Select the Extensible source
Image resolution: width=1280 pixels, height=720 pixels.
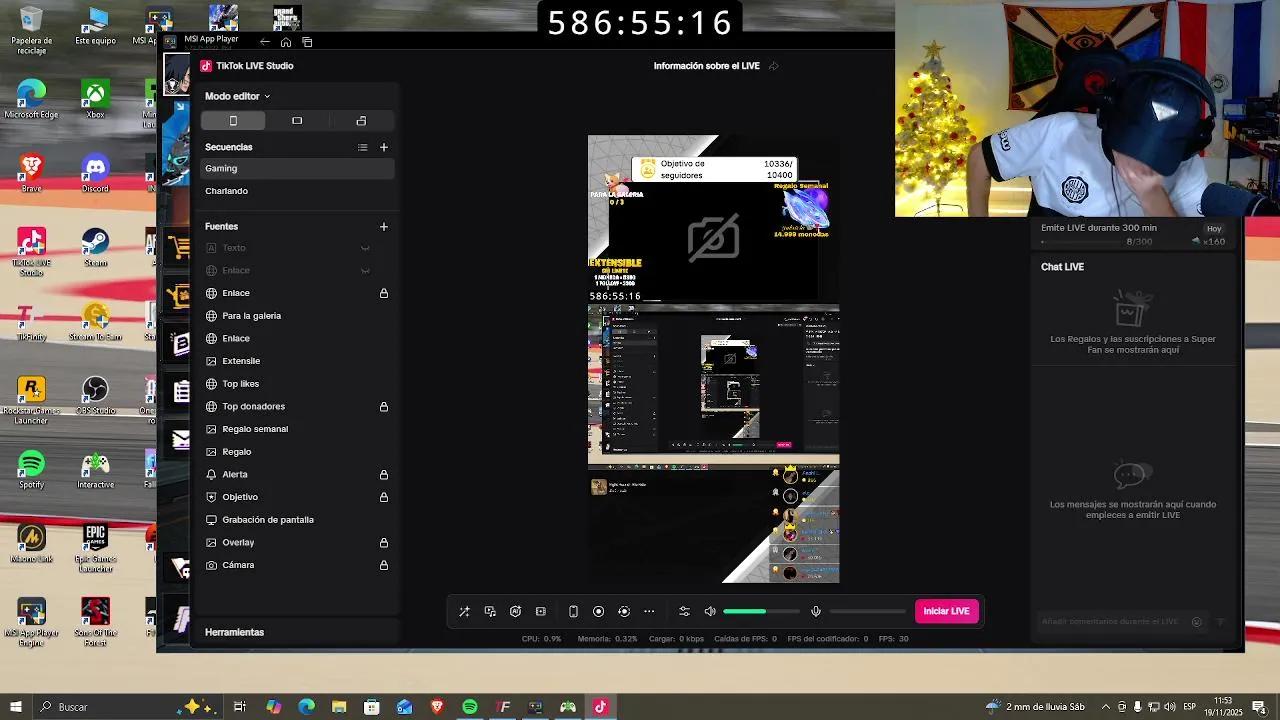click(297, 361)
